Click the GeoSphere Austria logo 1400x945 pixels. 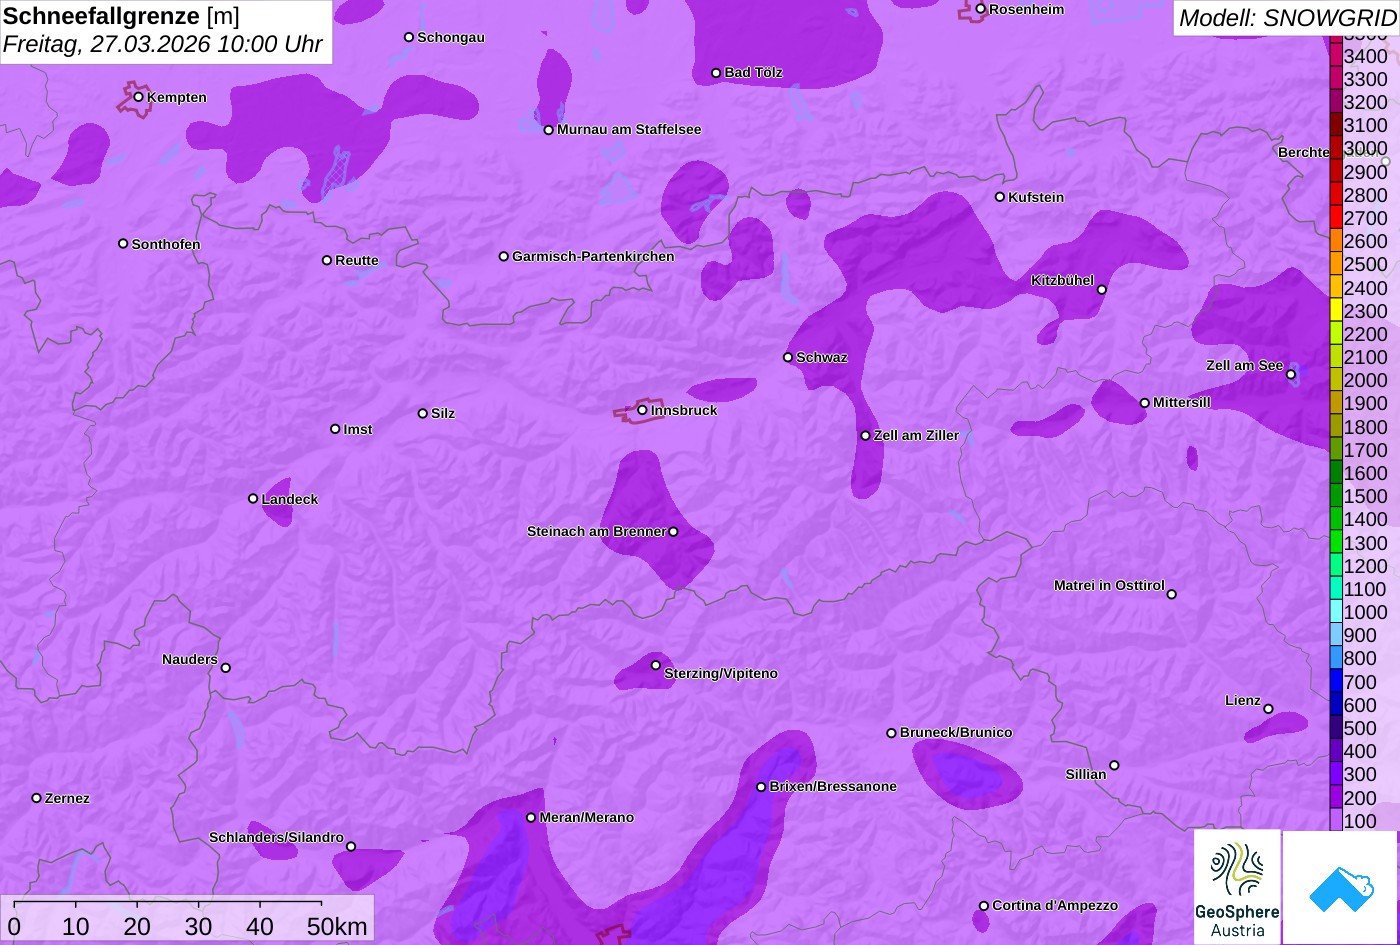click(1237, 887)
